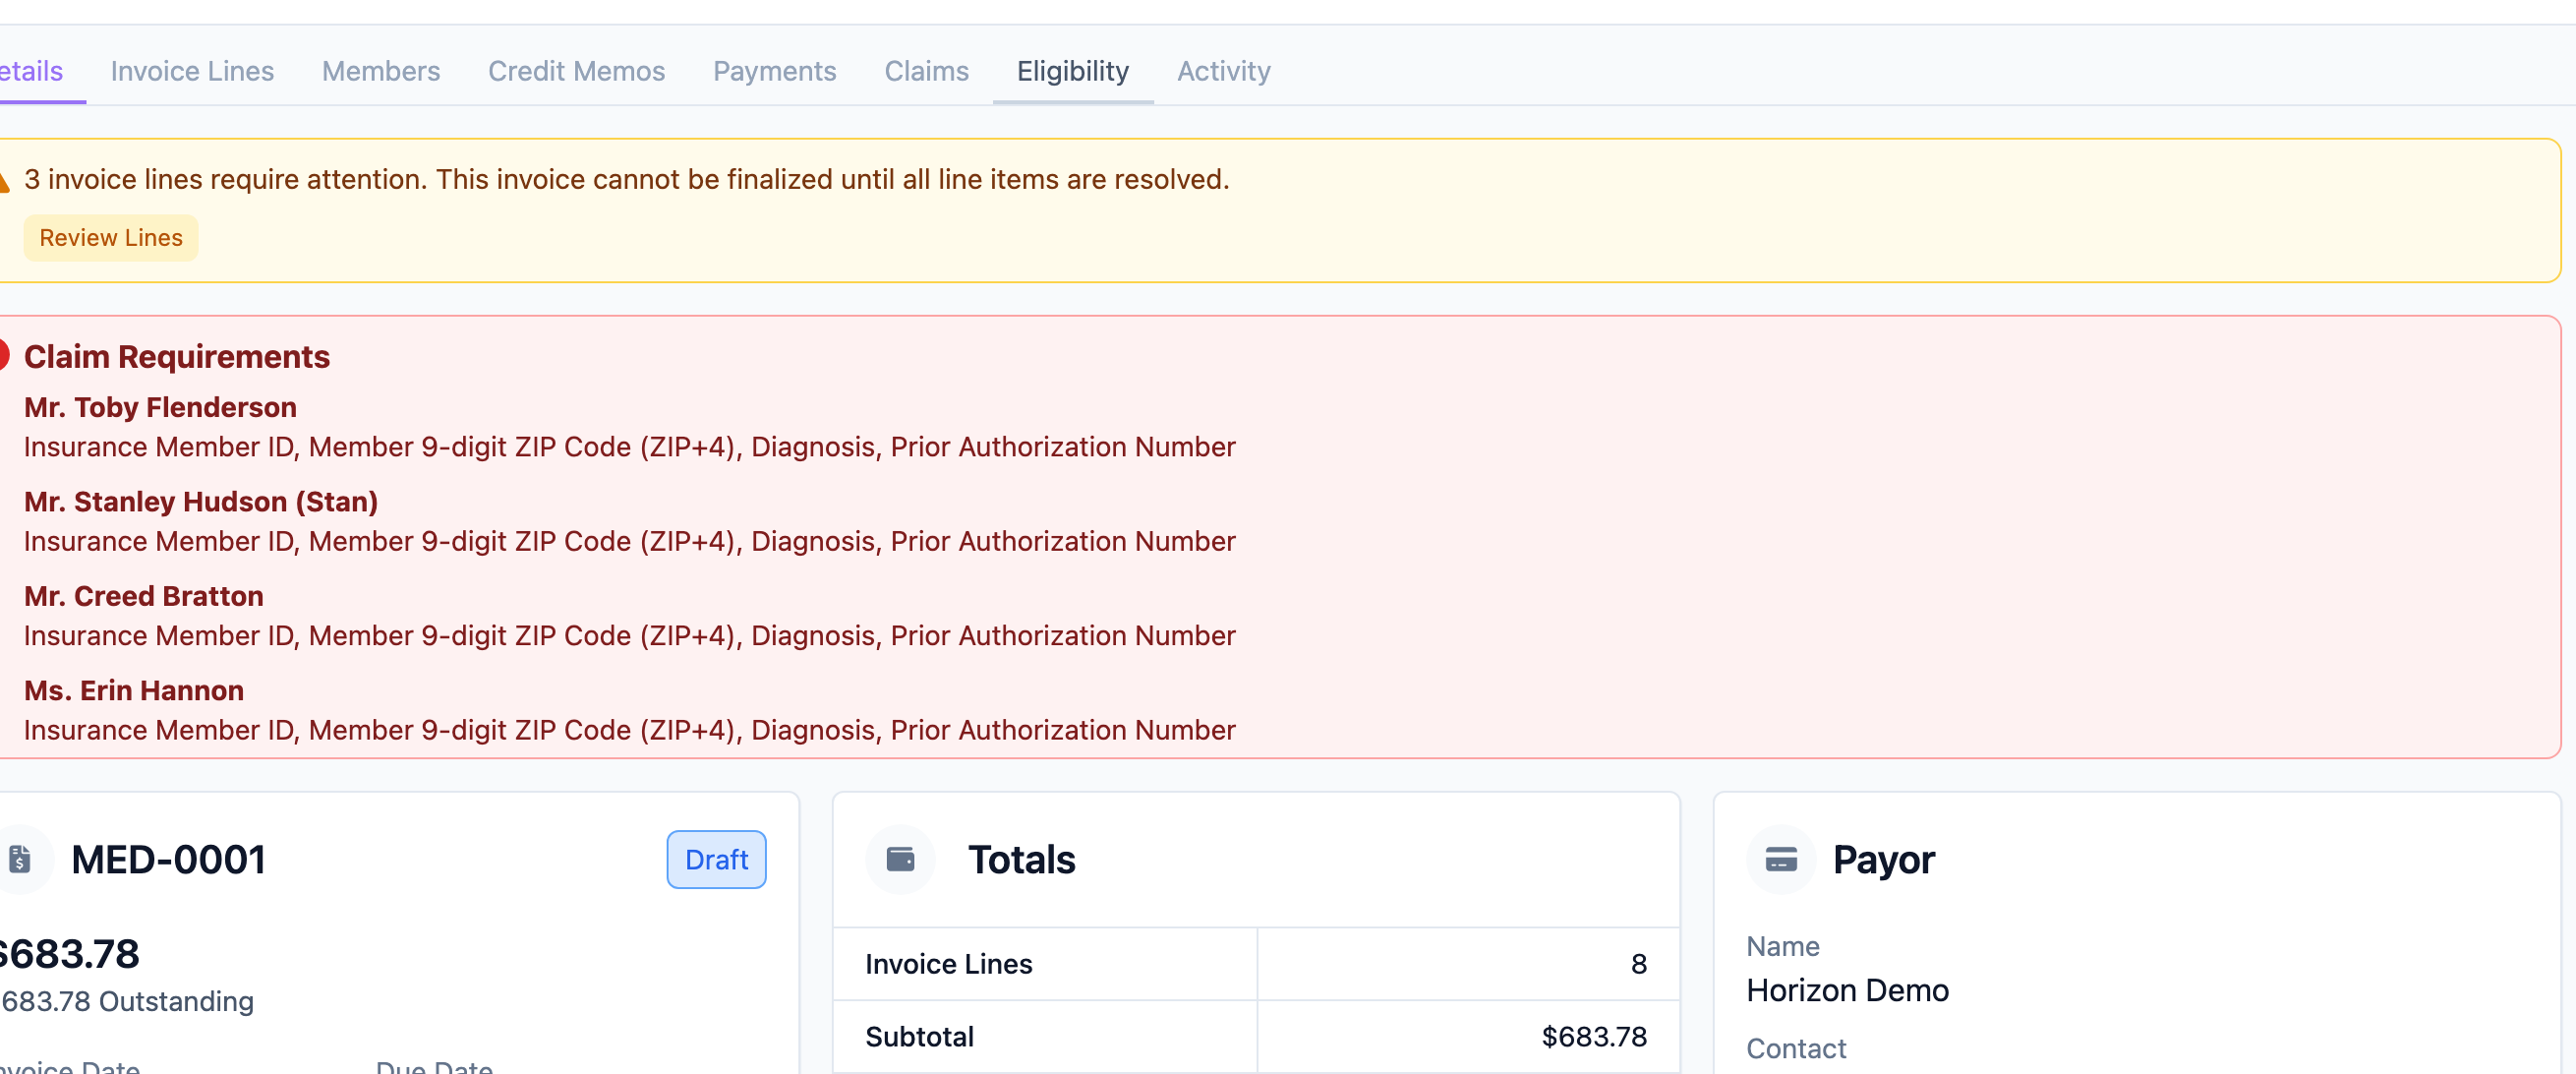The image size is (2576, 1074).
Task: Click the Payor card heading
Action: [x=1883, y=859]
